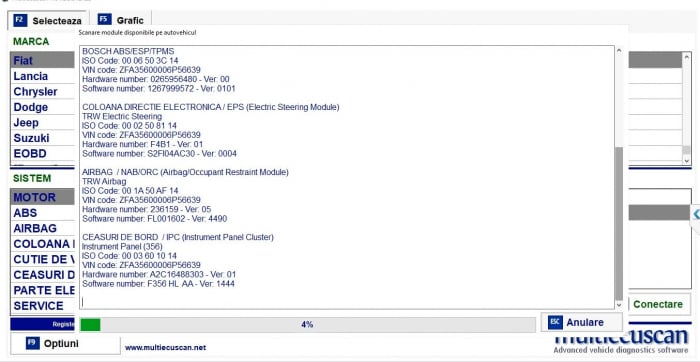Select MOTOR in the SISTEM list
The width and height of the screenshot is (700, 362).
(42, 197)
